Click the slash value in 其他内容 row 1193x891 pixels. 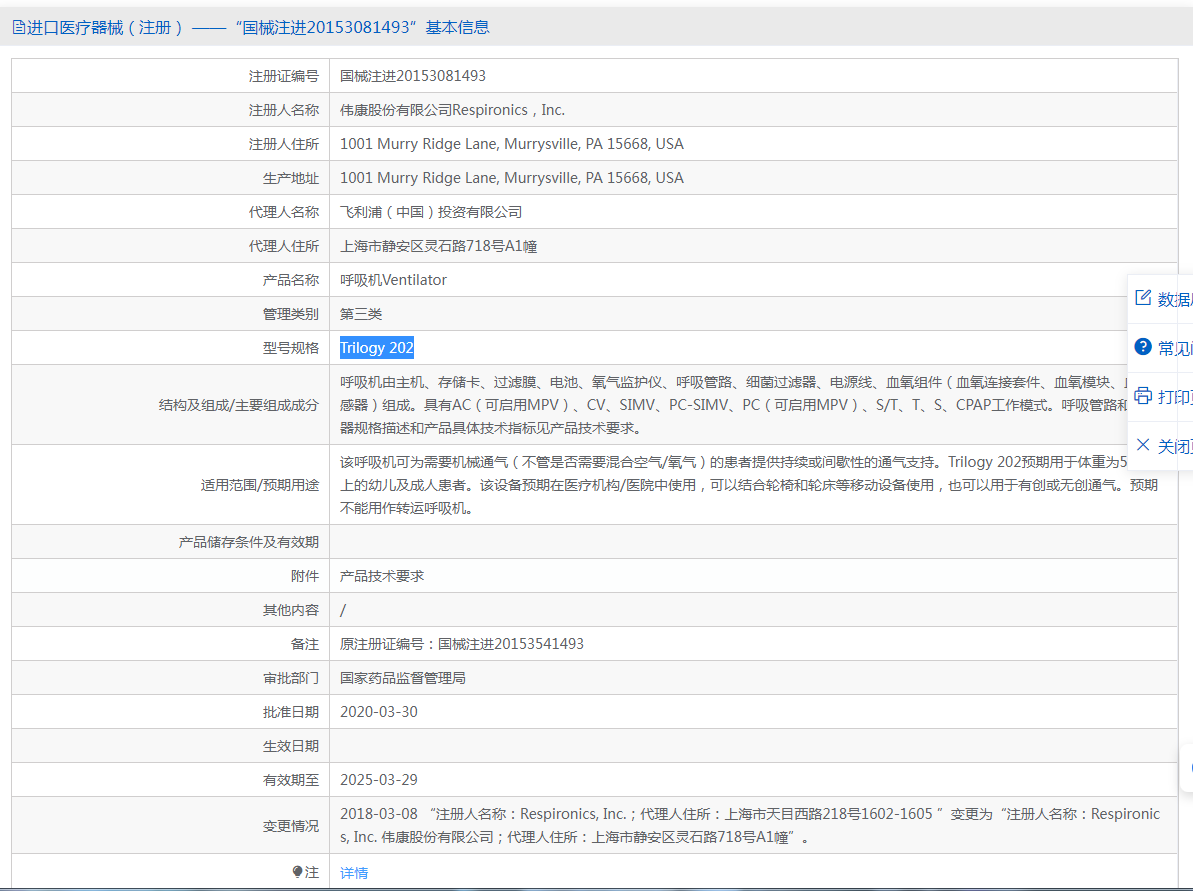[x=343, y=610]
